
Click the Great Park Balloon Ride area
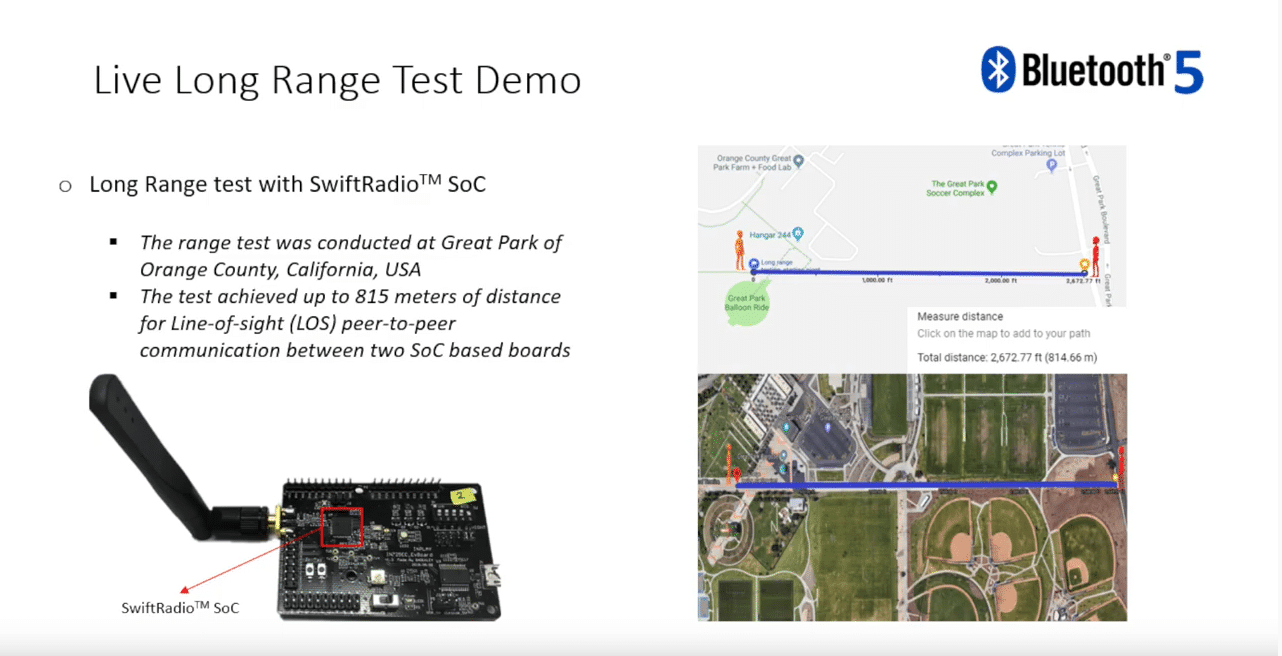click(x=748, y=301)
